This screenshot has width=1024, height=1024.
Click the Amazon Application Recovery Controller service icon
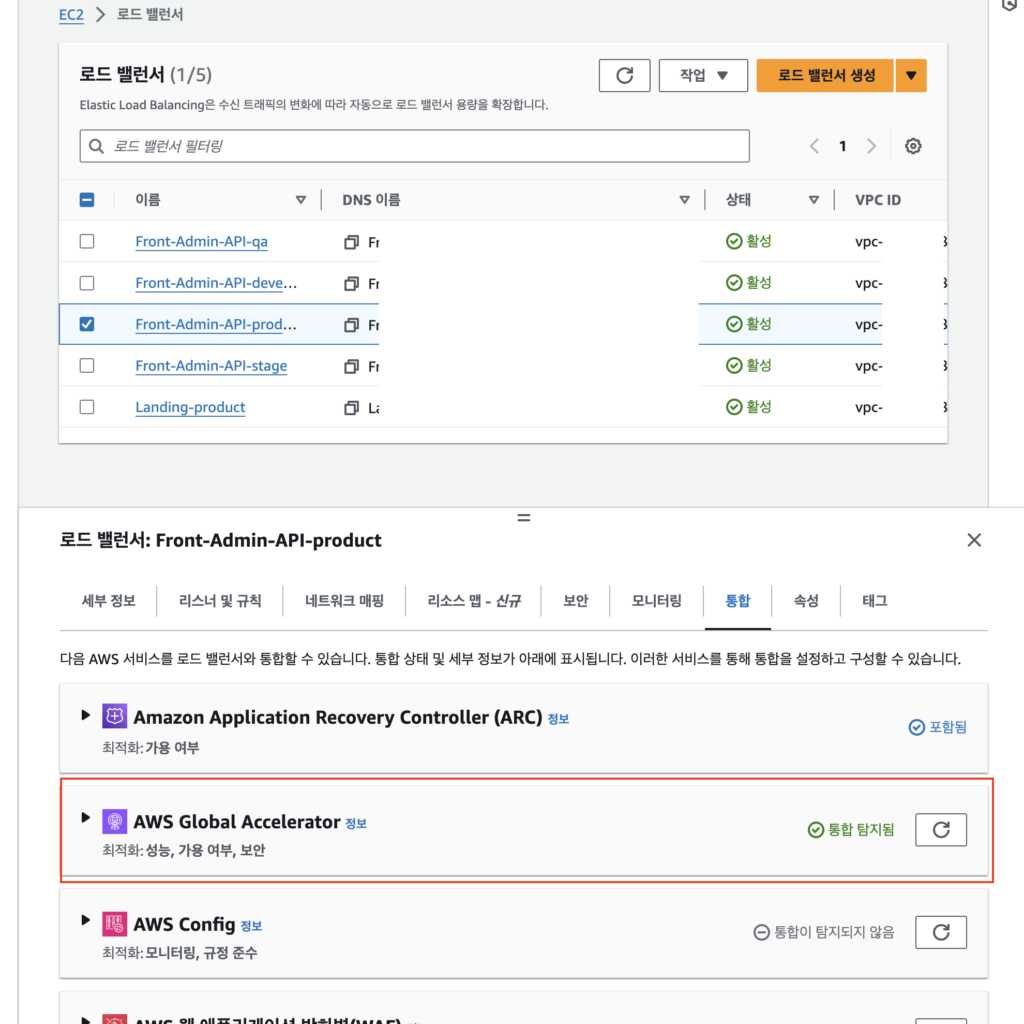click(113, 716)
